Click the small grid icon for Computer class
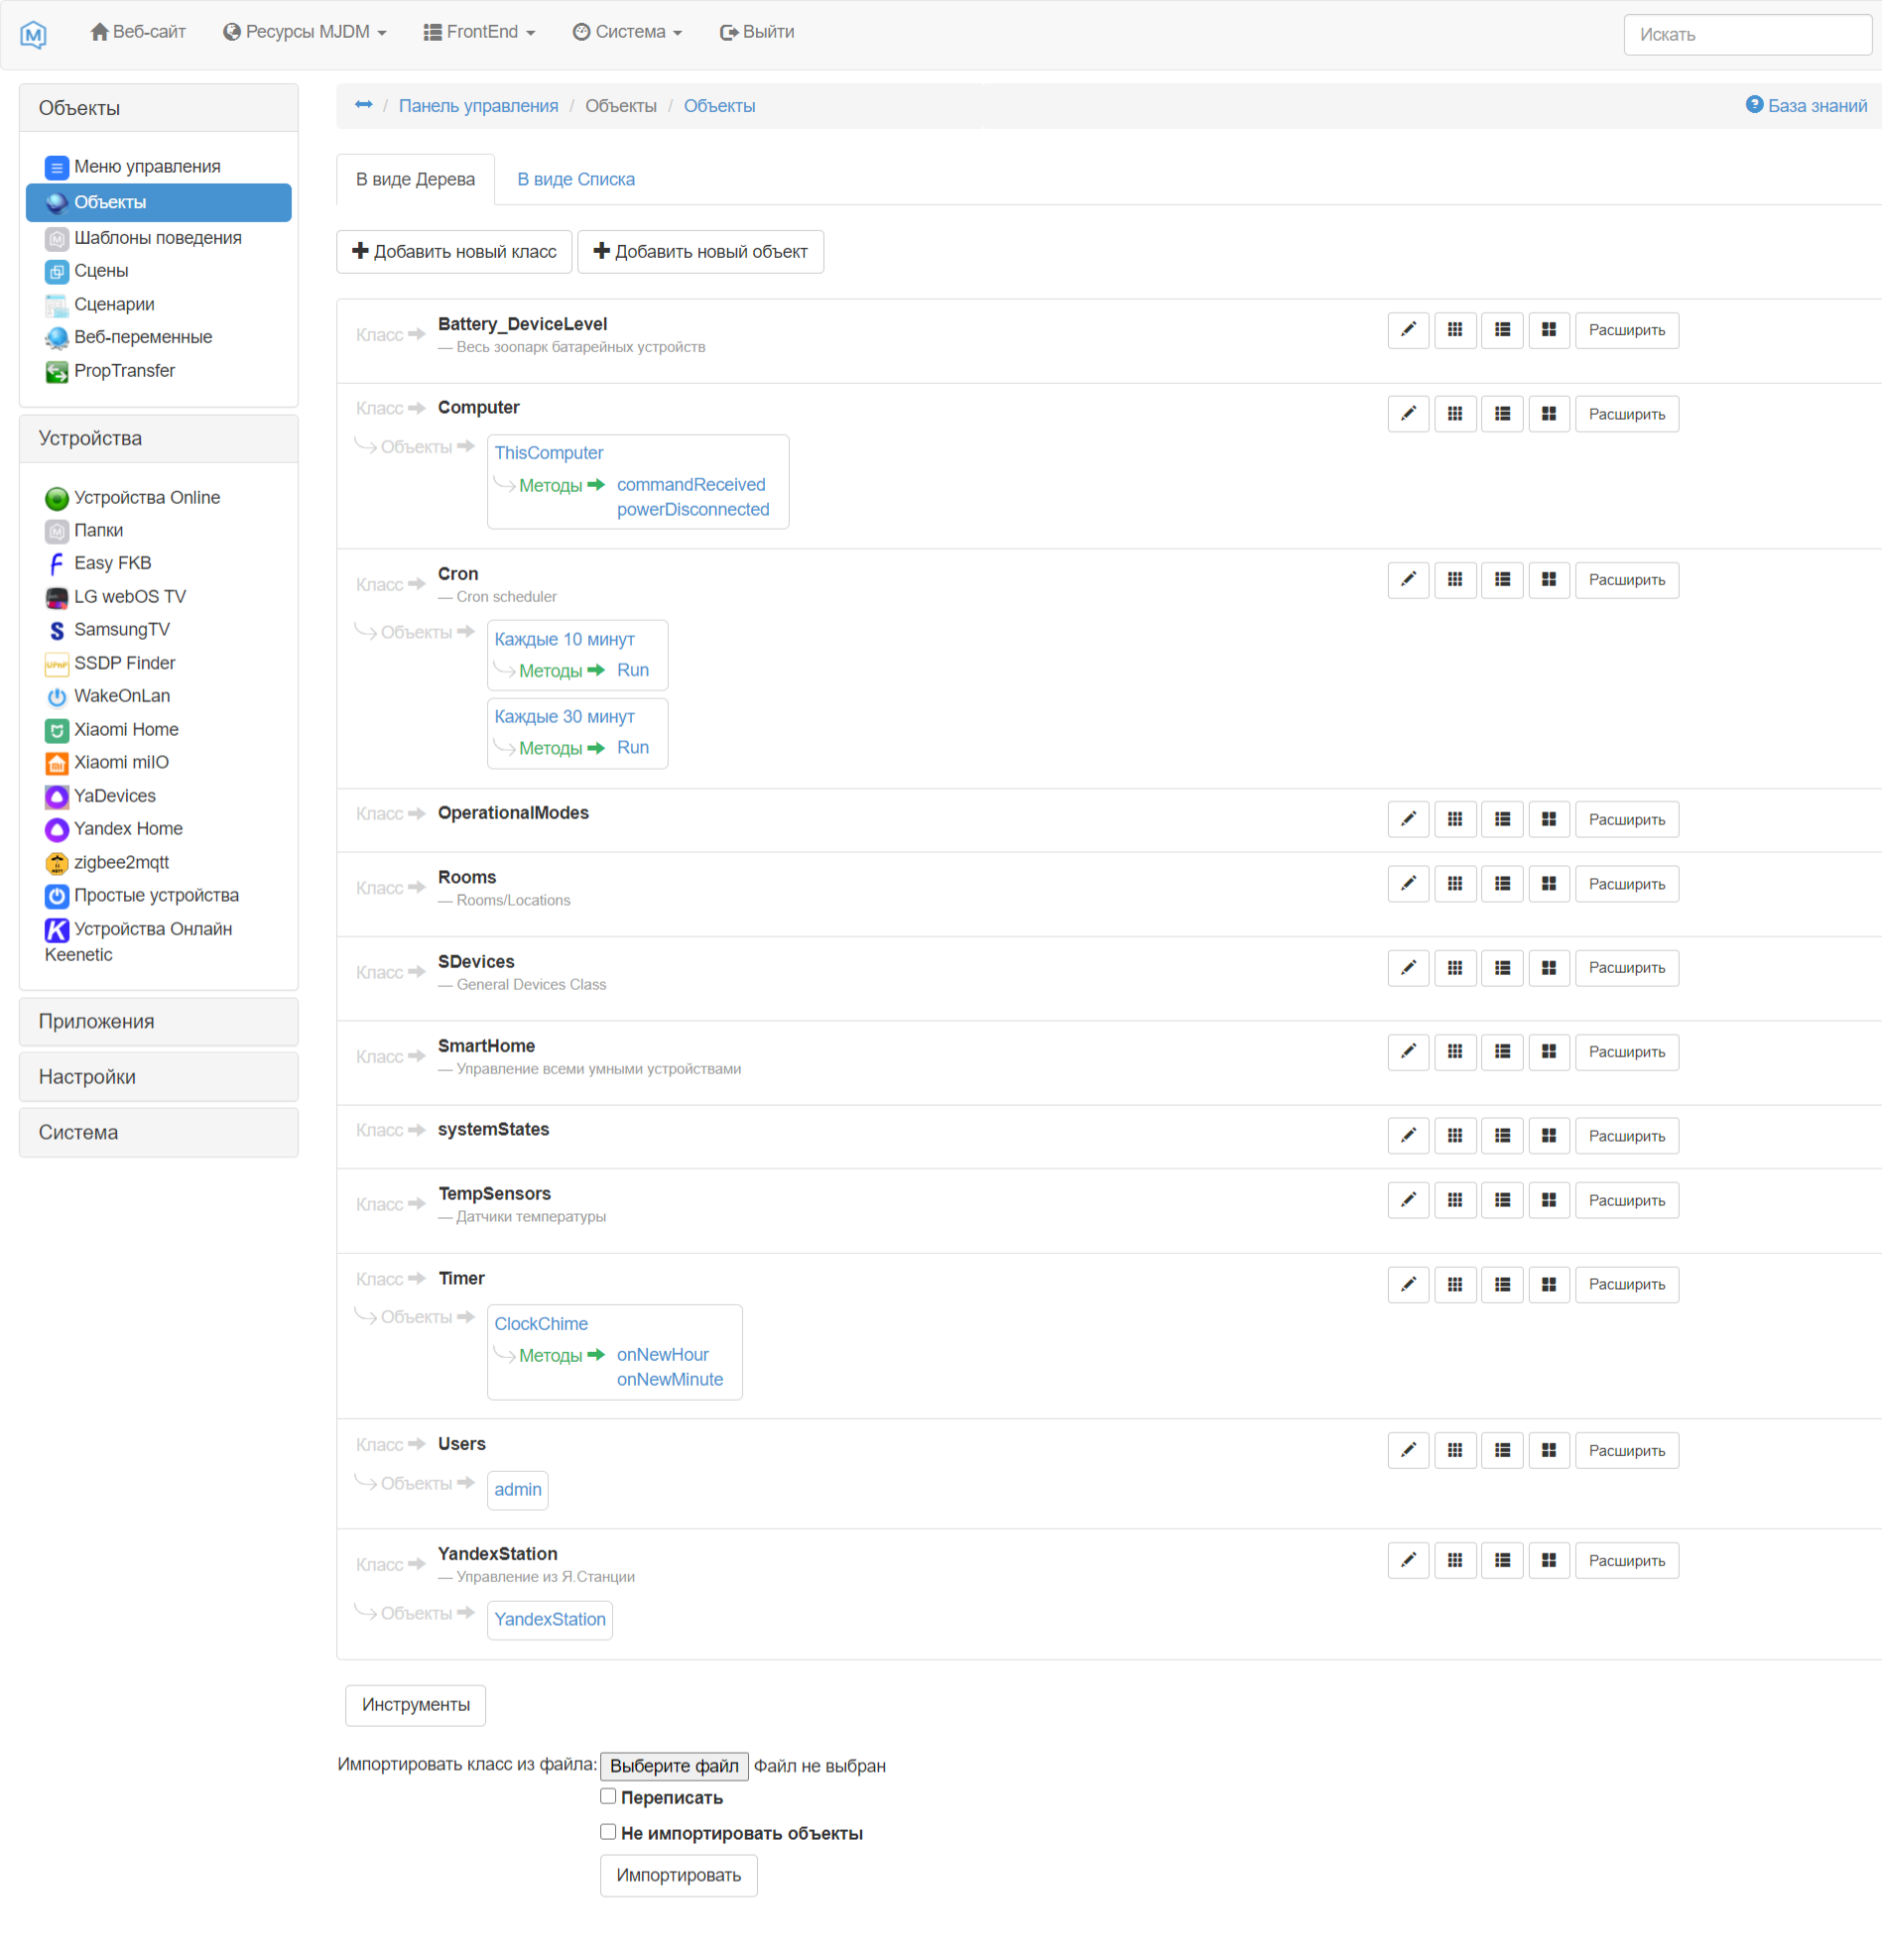Viewport: 1882px width, 1960px height. pos(1454,414)
